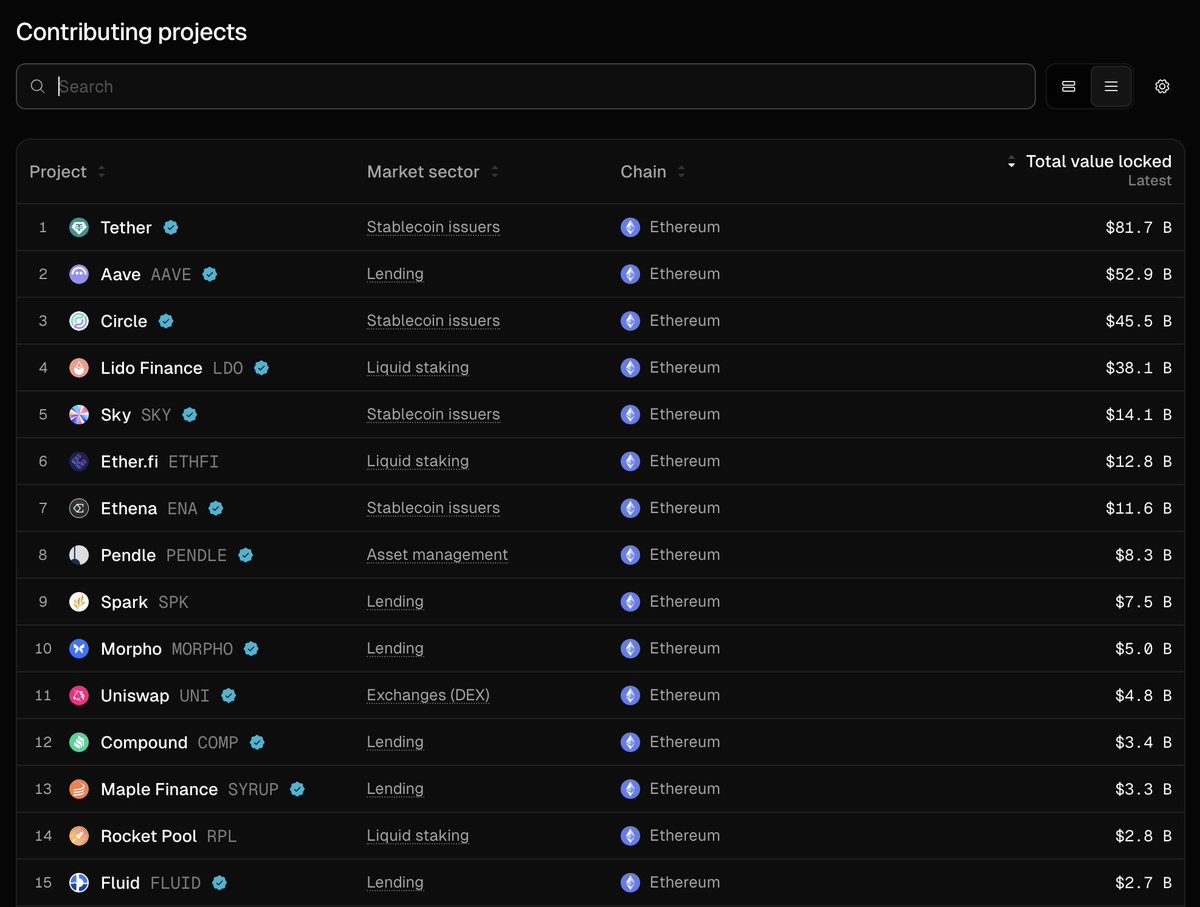Open table settings gear icon
Viewport: 1200px width, 907px height.
click(x=1162, y=87)
